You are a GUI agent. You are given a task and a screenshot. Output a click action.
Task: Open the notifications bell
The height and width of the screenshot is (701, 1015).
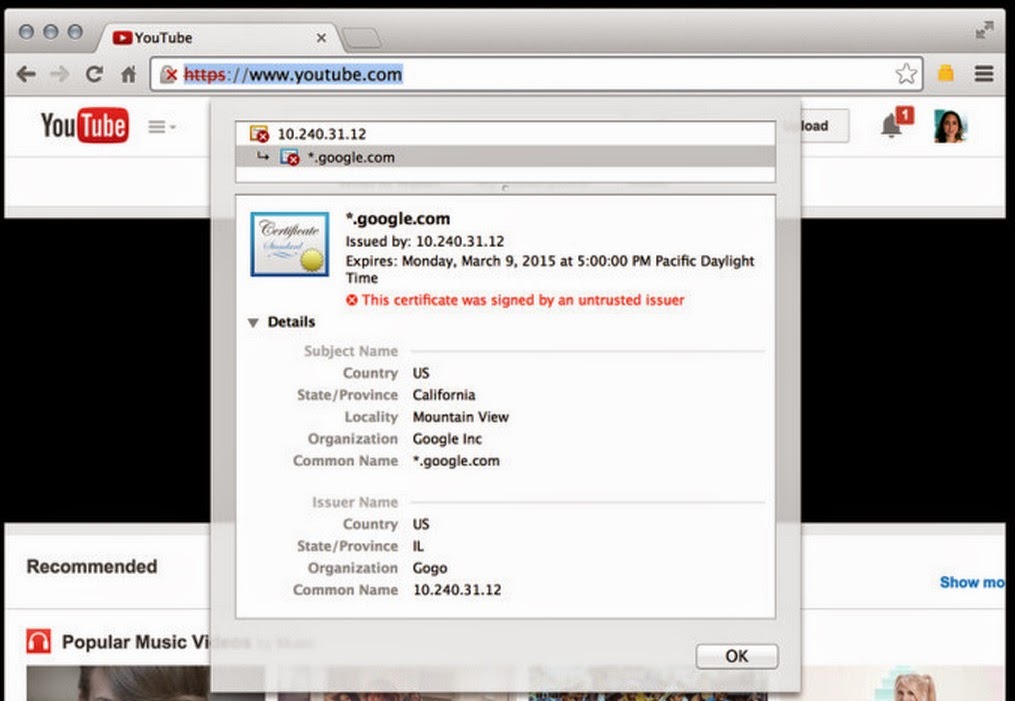(x=893, y=125)
